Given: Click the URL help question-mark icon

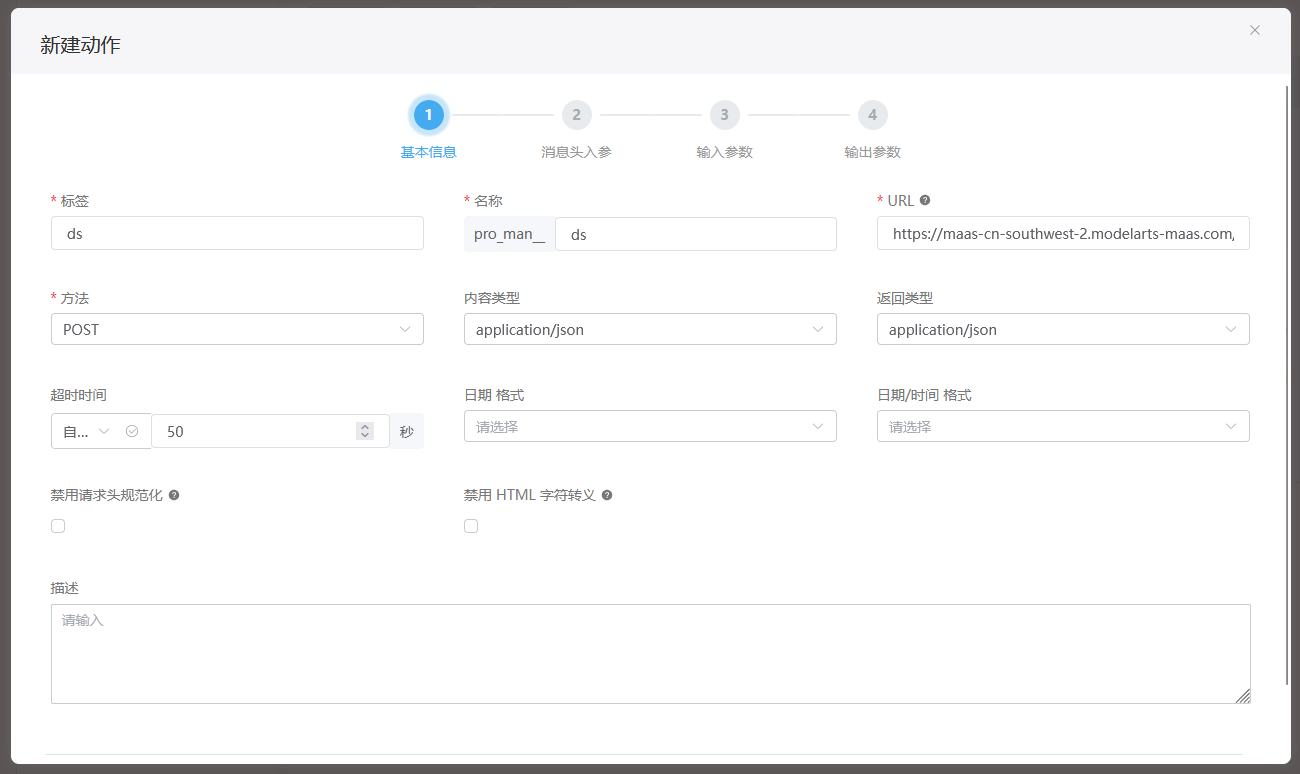Looking at the screenshot, I should (x=925, y=200).
